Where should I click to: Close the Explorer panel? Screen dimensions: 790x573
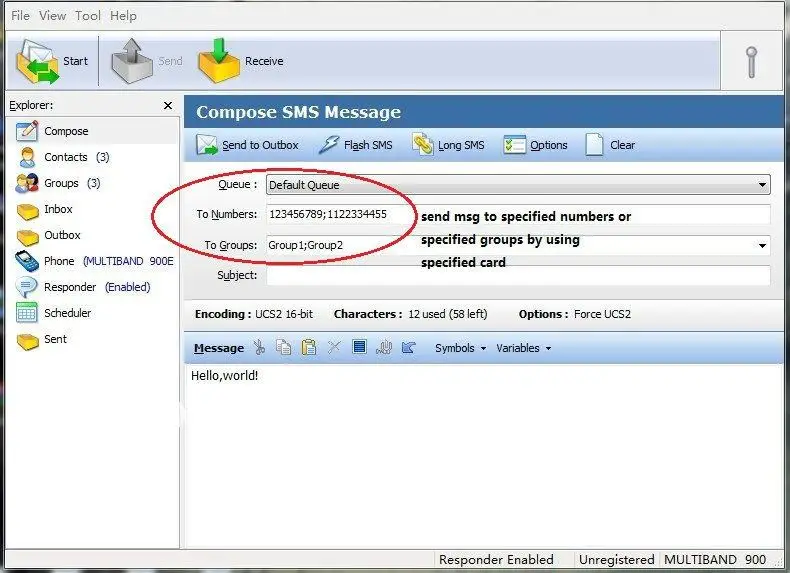(168, 105)
